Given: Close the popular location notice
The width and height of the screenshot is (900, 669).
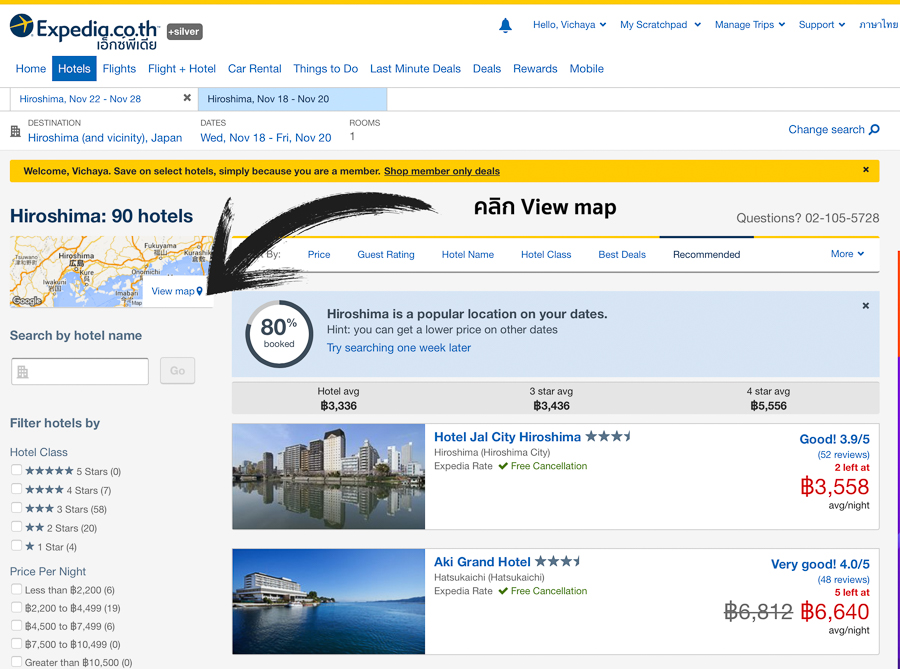Looking at the screenshot, I should click(866, 306).
